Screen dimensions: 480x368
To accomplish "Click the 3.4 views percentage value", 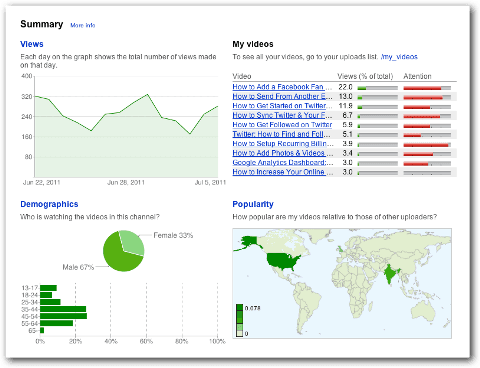I will [347, 153].
